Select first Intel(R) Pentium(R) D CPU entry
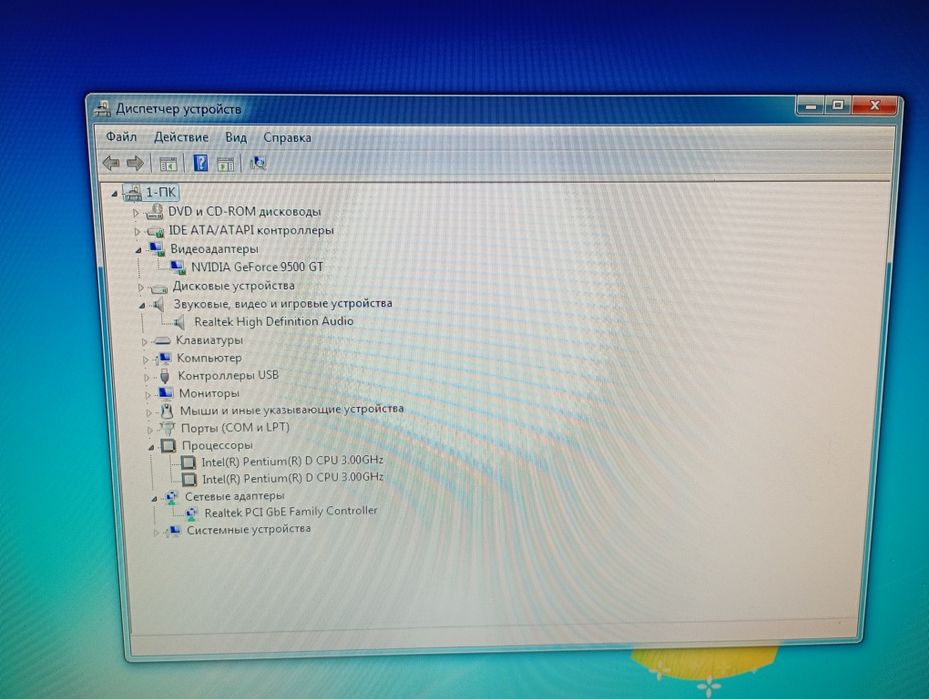Screen dimensions: 929x699 292,460
